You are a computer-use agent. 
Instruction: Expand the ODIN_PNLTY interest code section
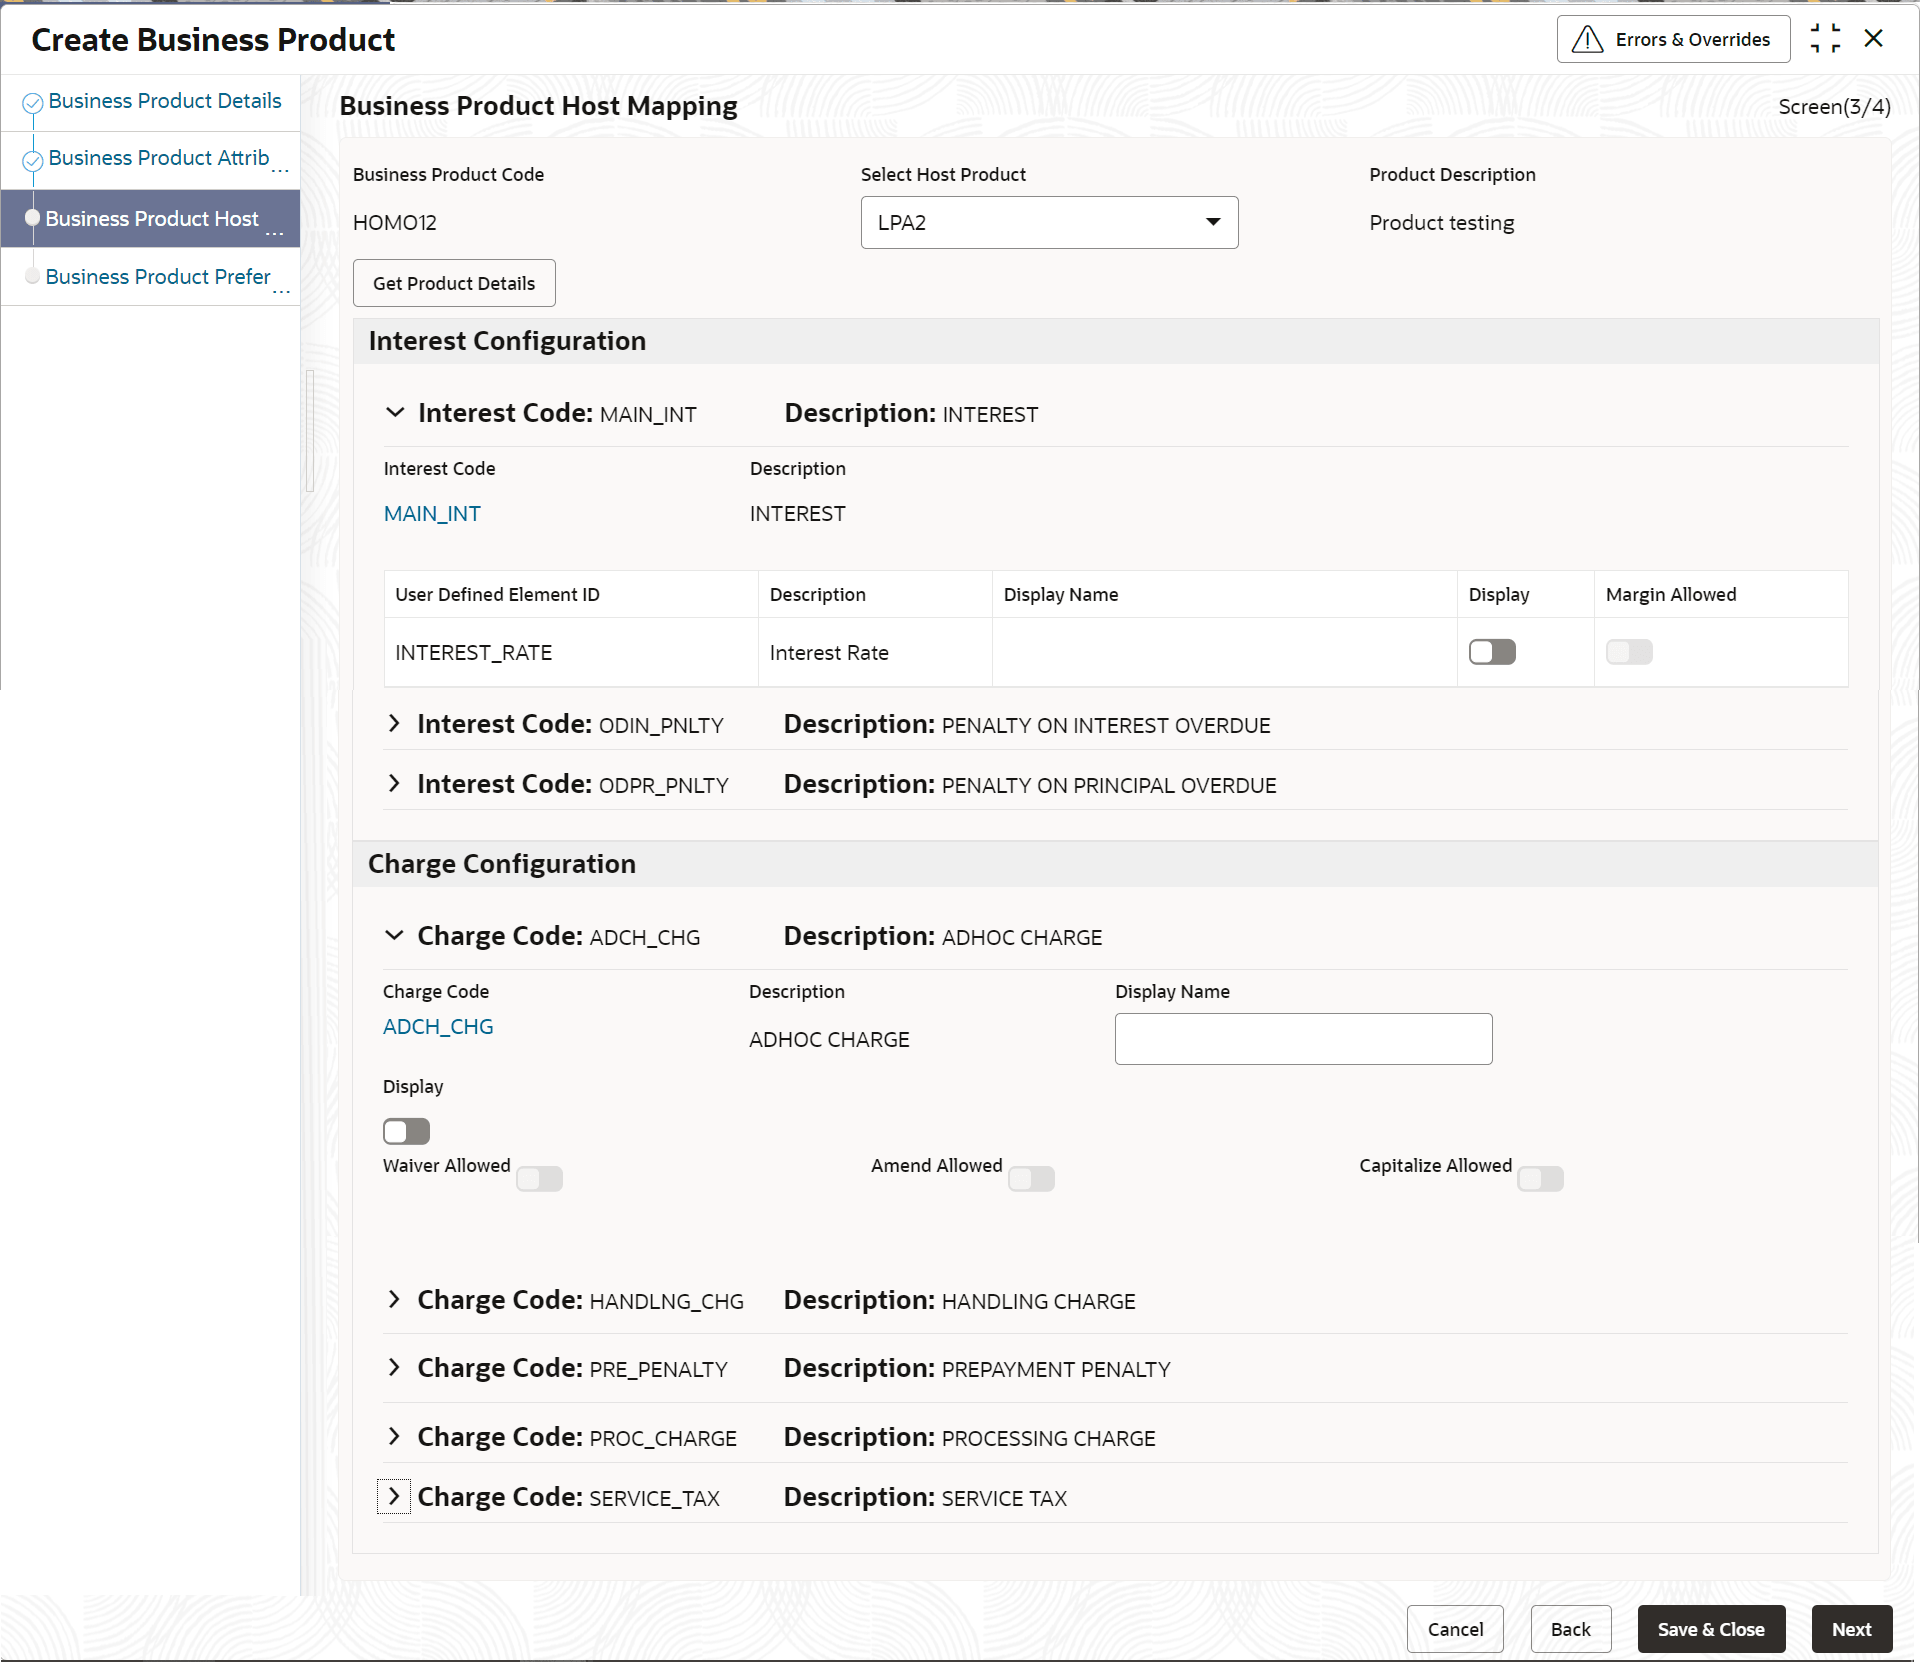[394, 724]
